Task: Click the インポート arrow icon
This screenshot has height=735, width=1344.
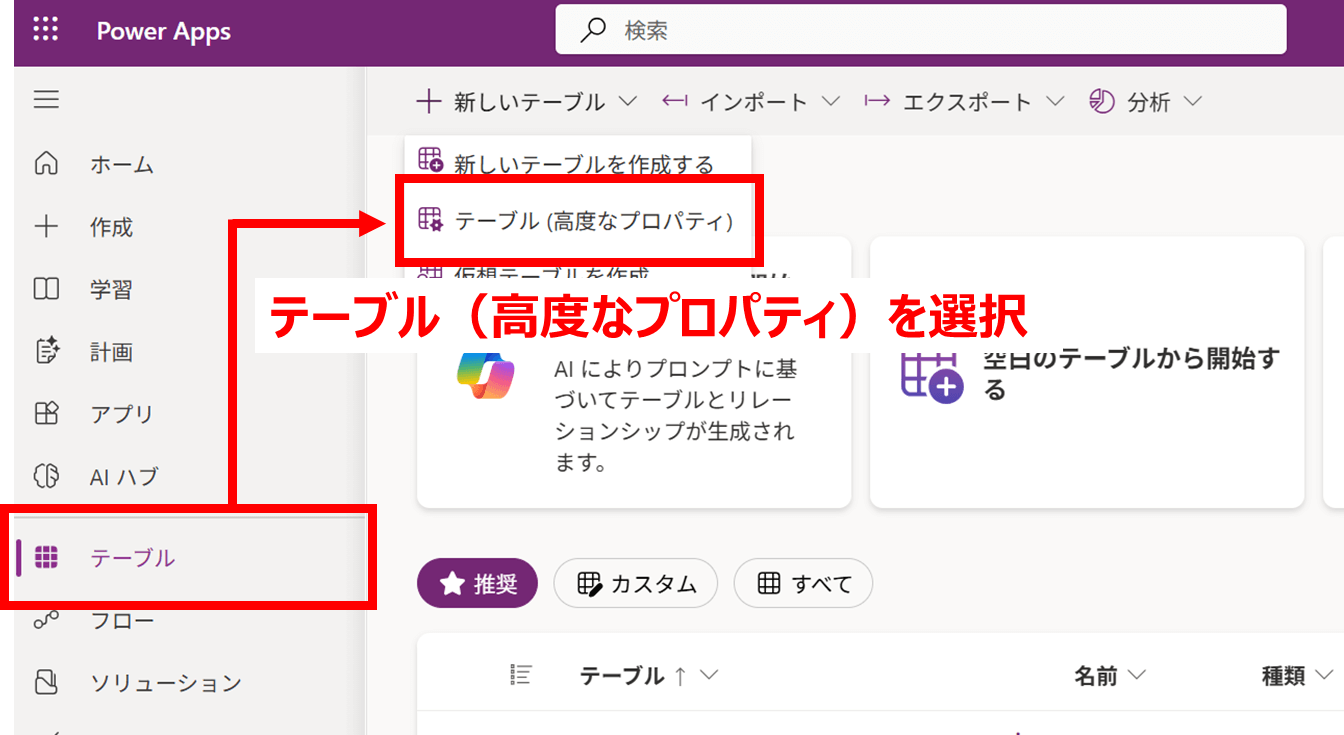Action: coord(675,101)
